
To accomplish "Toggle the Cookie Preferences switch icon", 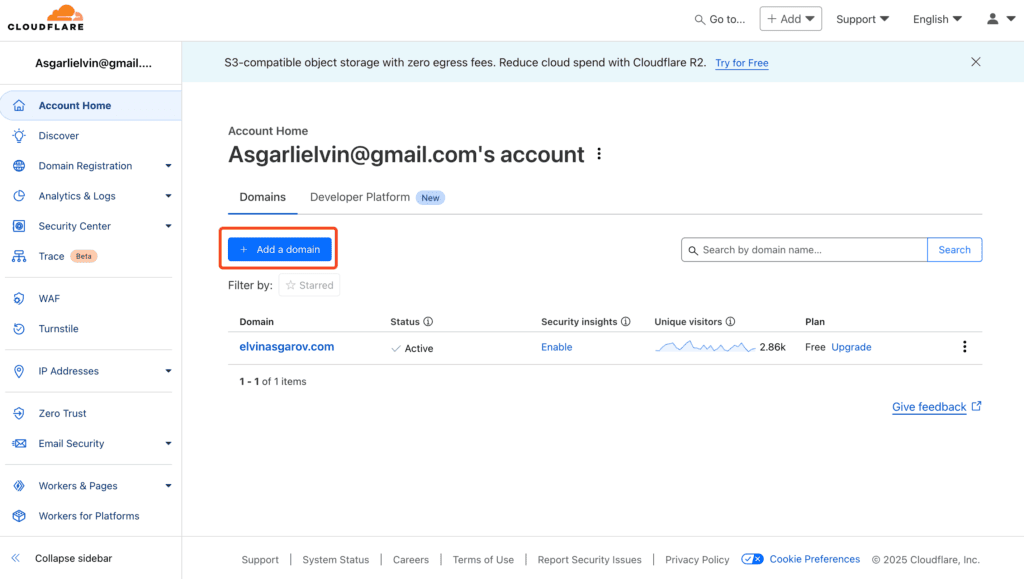I will pyautogui.click(x=752, y=559).
